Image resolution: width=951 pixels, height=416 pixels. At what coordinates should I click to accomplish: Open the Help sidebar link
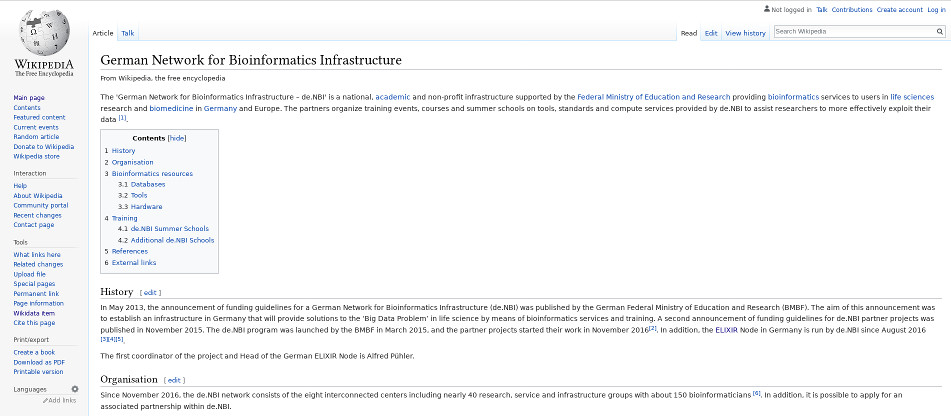pos(20,186)
